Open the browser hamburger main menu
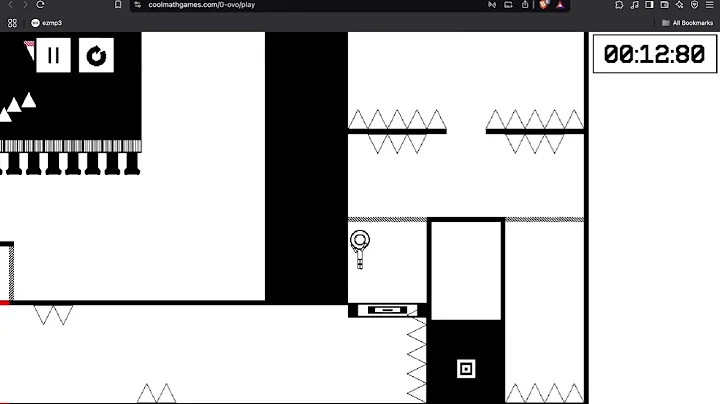The width and height of the screenshot is (720, 404). click(710, 5)
